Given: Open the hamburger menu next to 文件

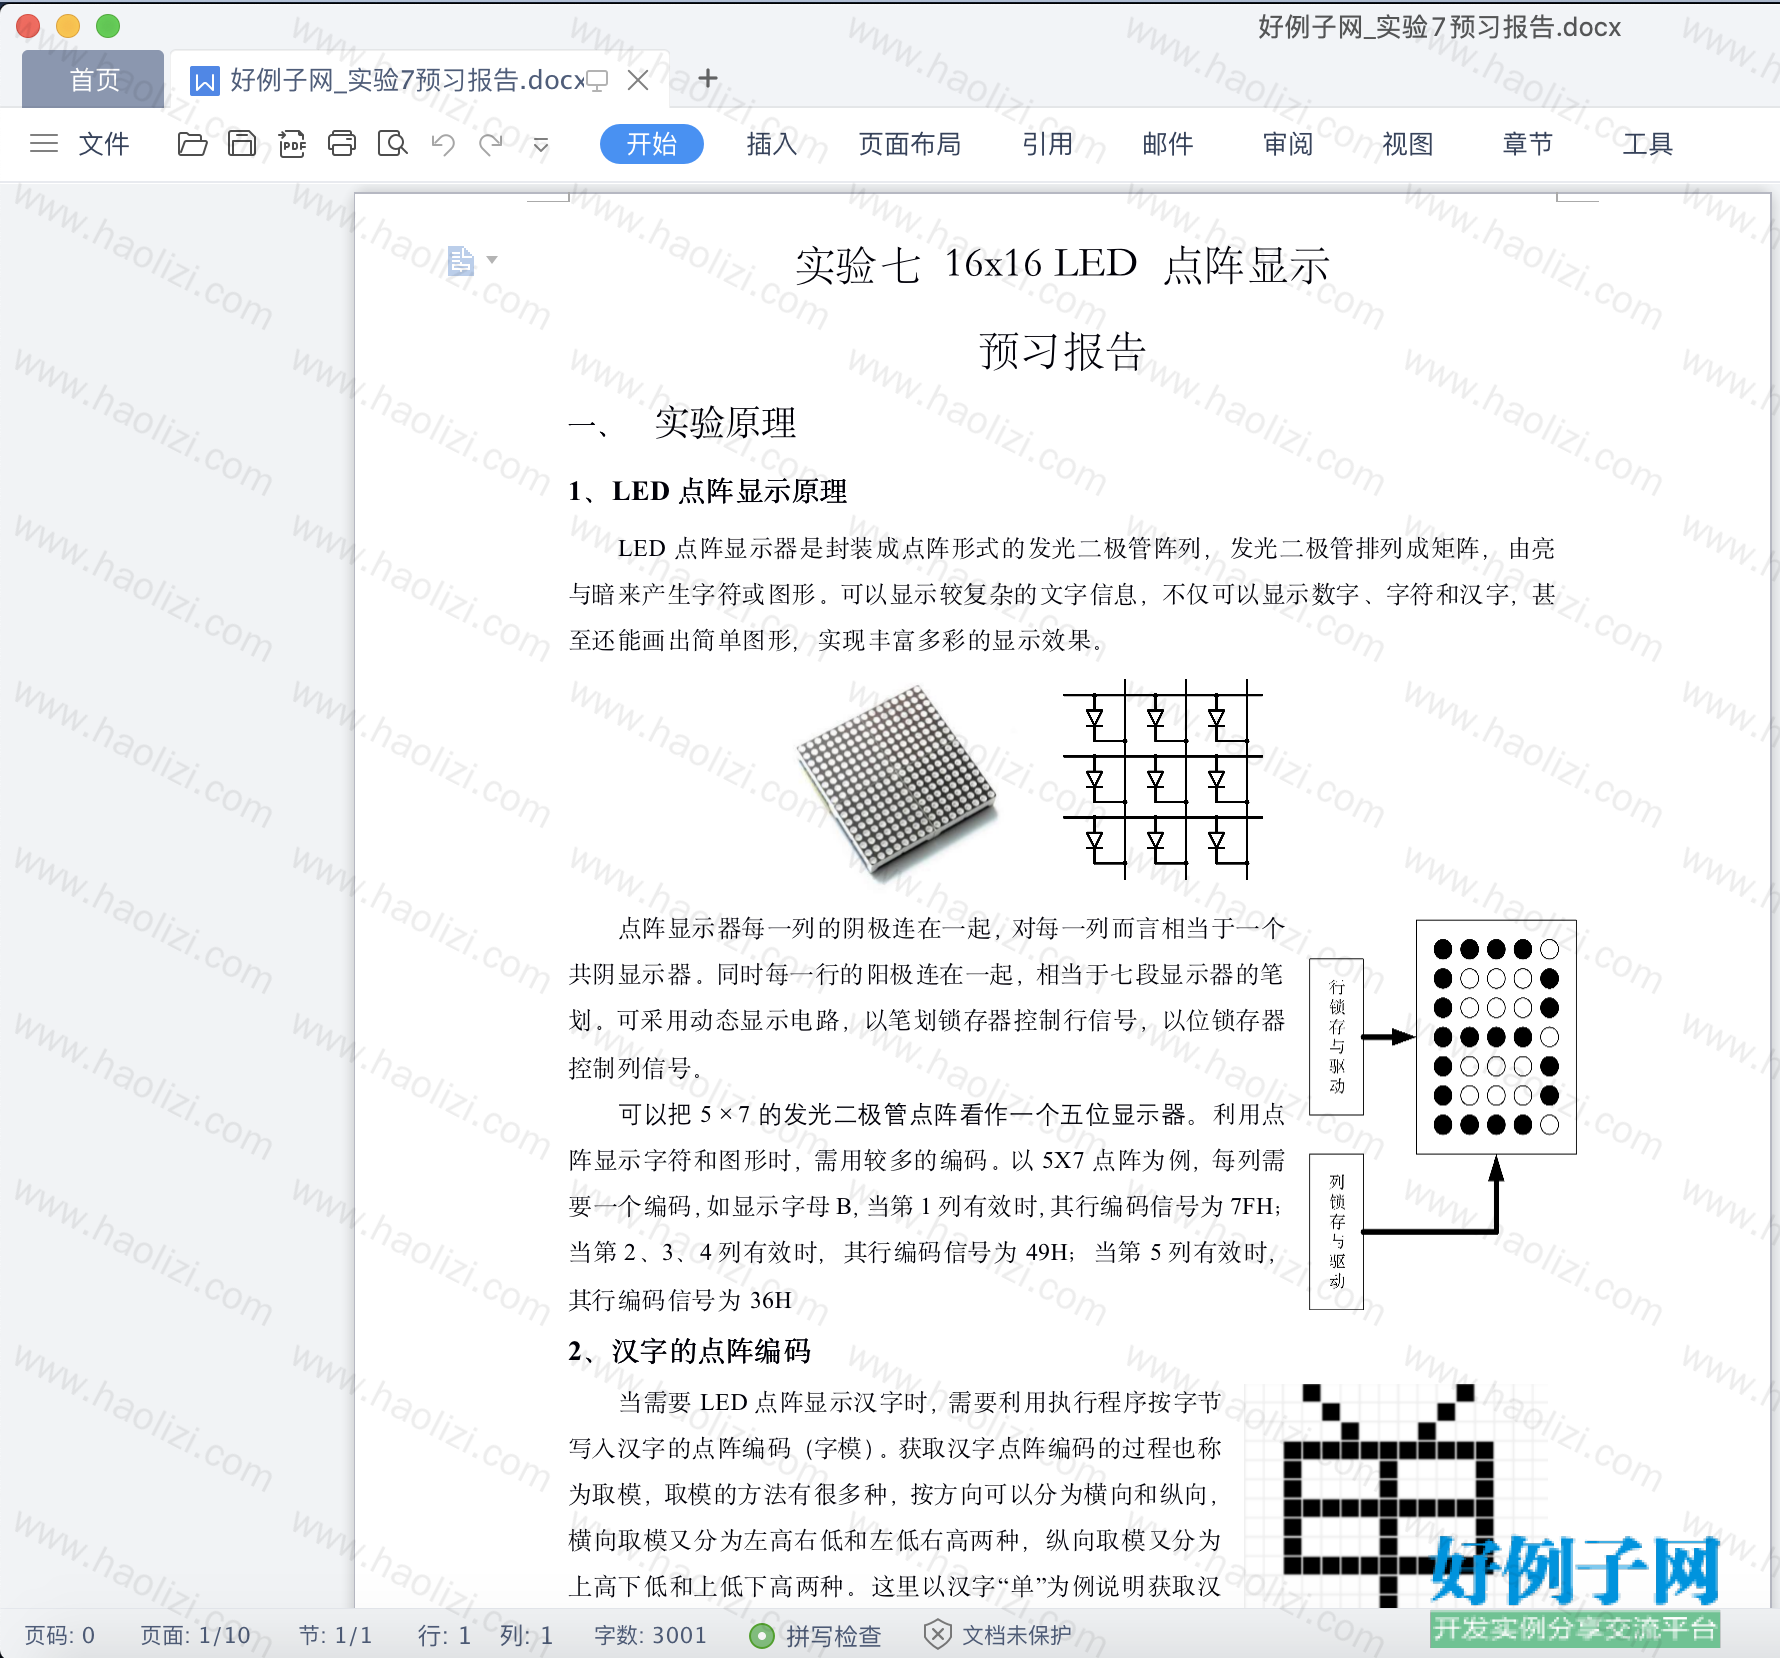Looking at the screenshot, I should pos(44,144).
